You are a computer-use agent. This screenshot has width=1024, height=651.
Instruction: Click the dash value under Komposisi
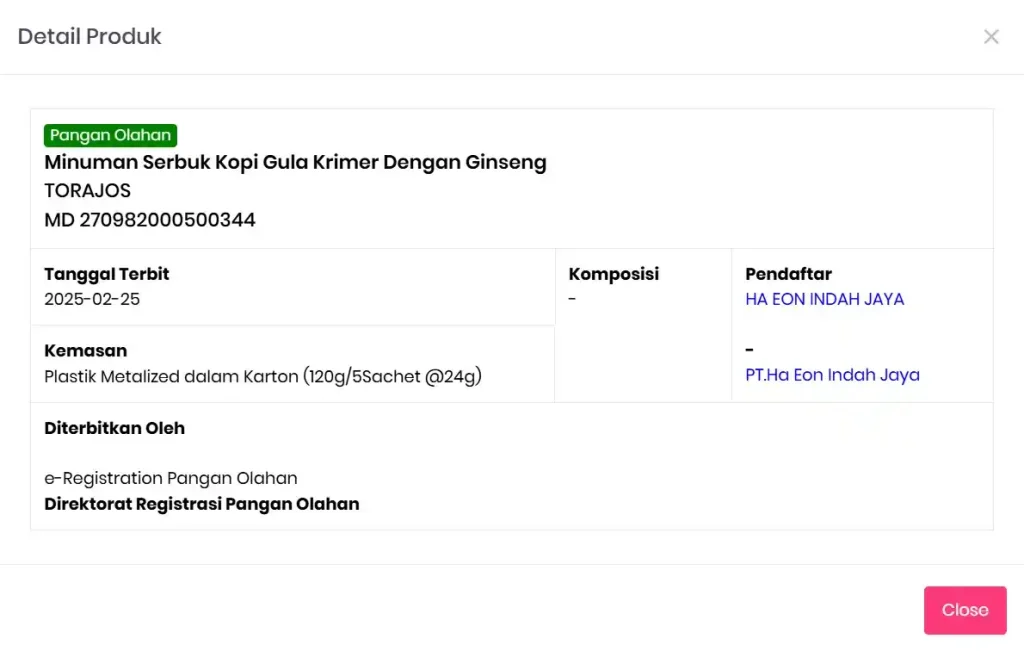coord(572,299)
